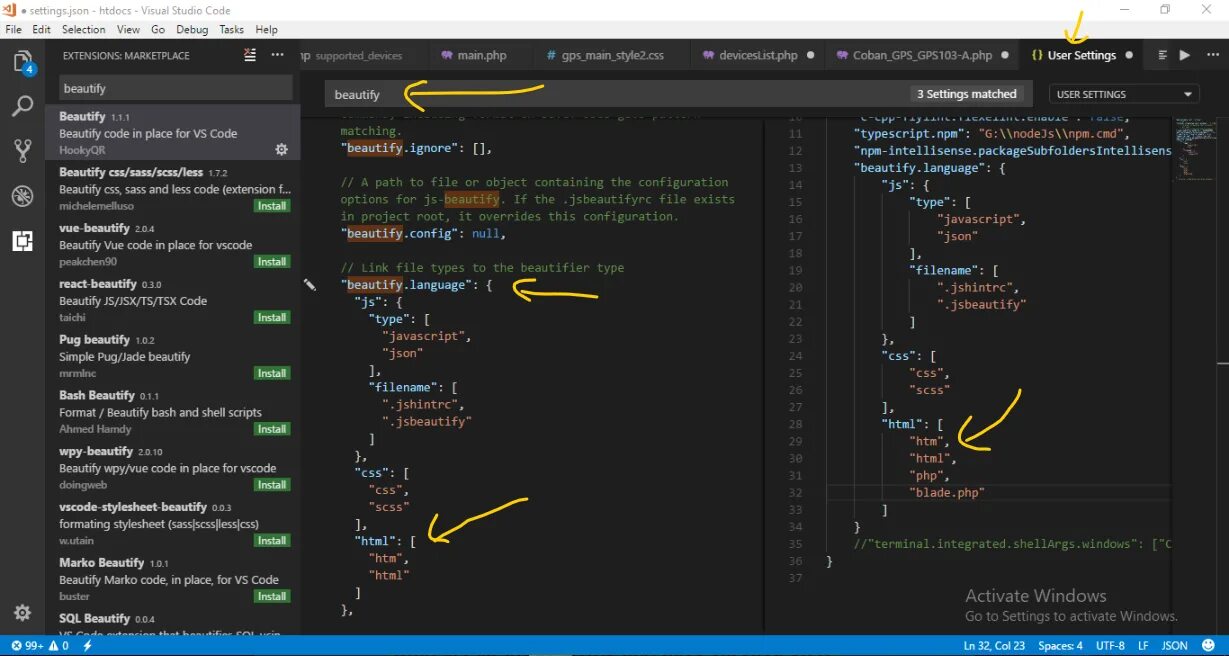This screenshot has height=656, width=1229.
Task: Install react-beautify extension
Action: coord(272,318)
